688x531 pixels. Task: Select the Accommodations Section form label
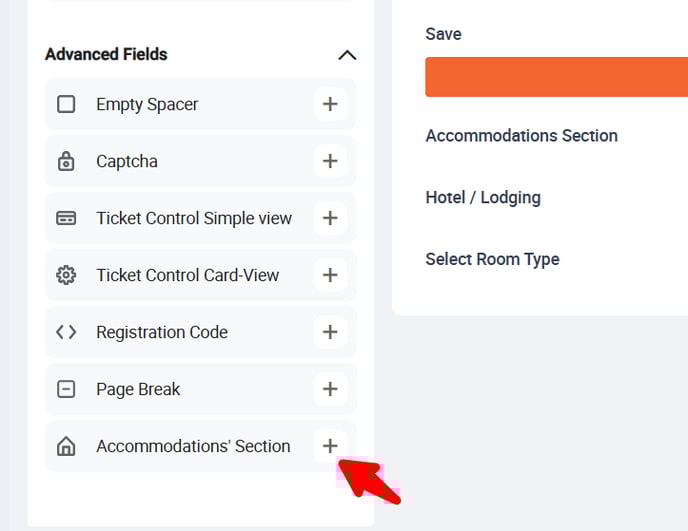tap(522, 136)
